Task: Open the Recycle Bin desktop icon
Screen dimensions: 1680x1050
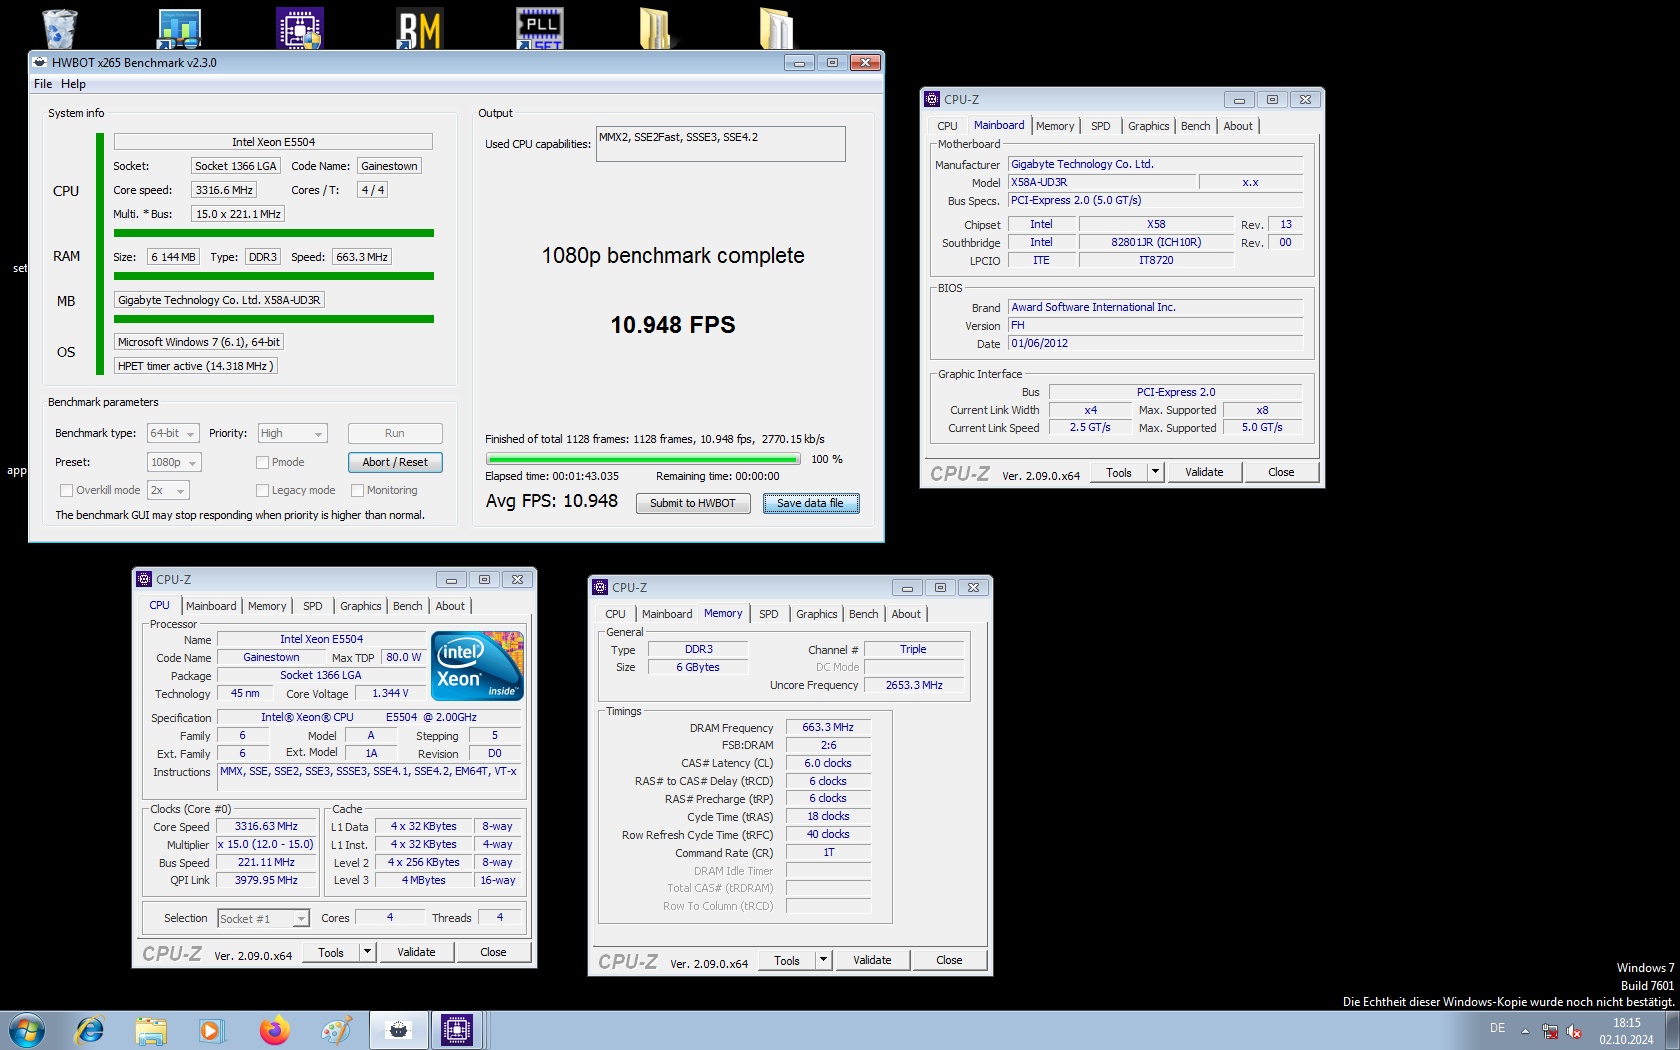Action: tap(59, 28)
